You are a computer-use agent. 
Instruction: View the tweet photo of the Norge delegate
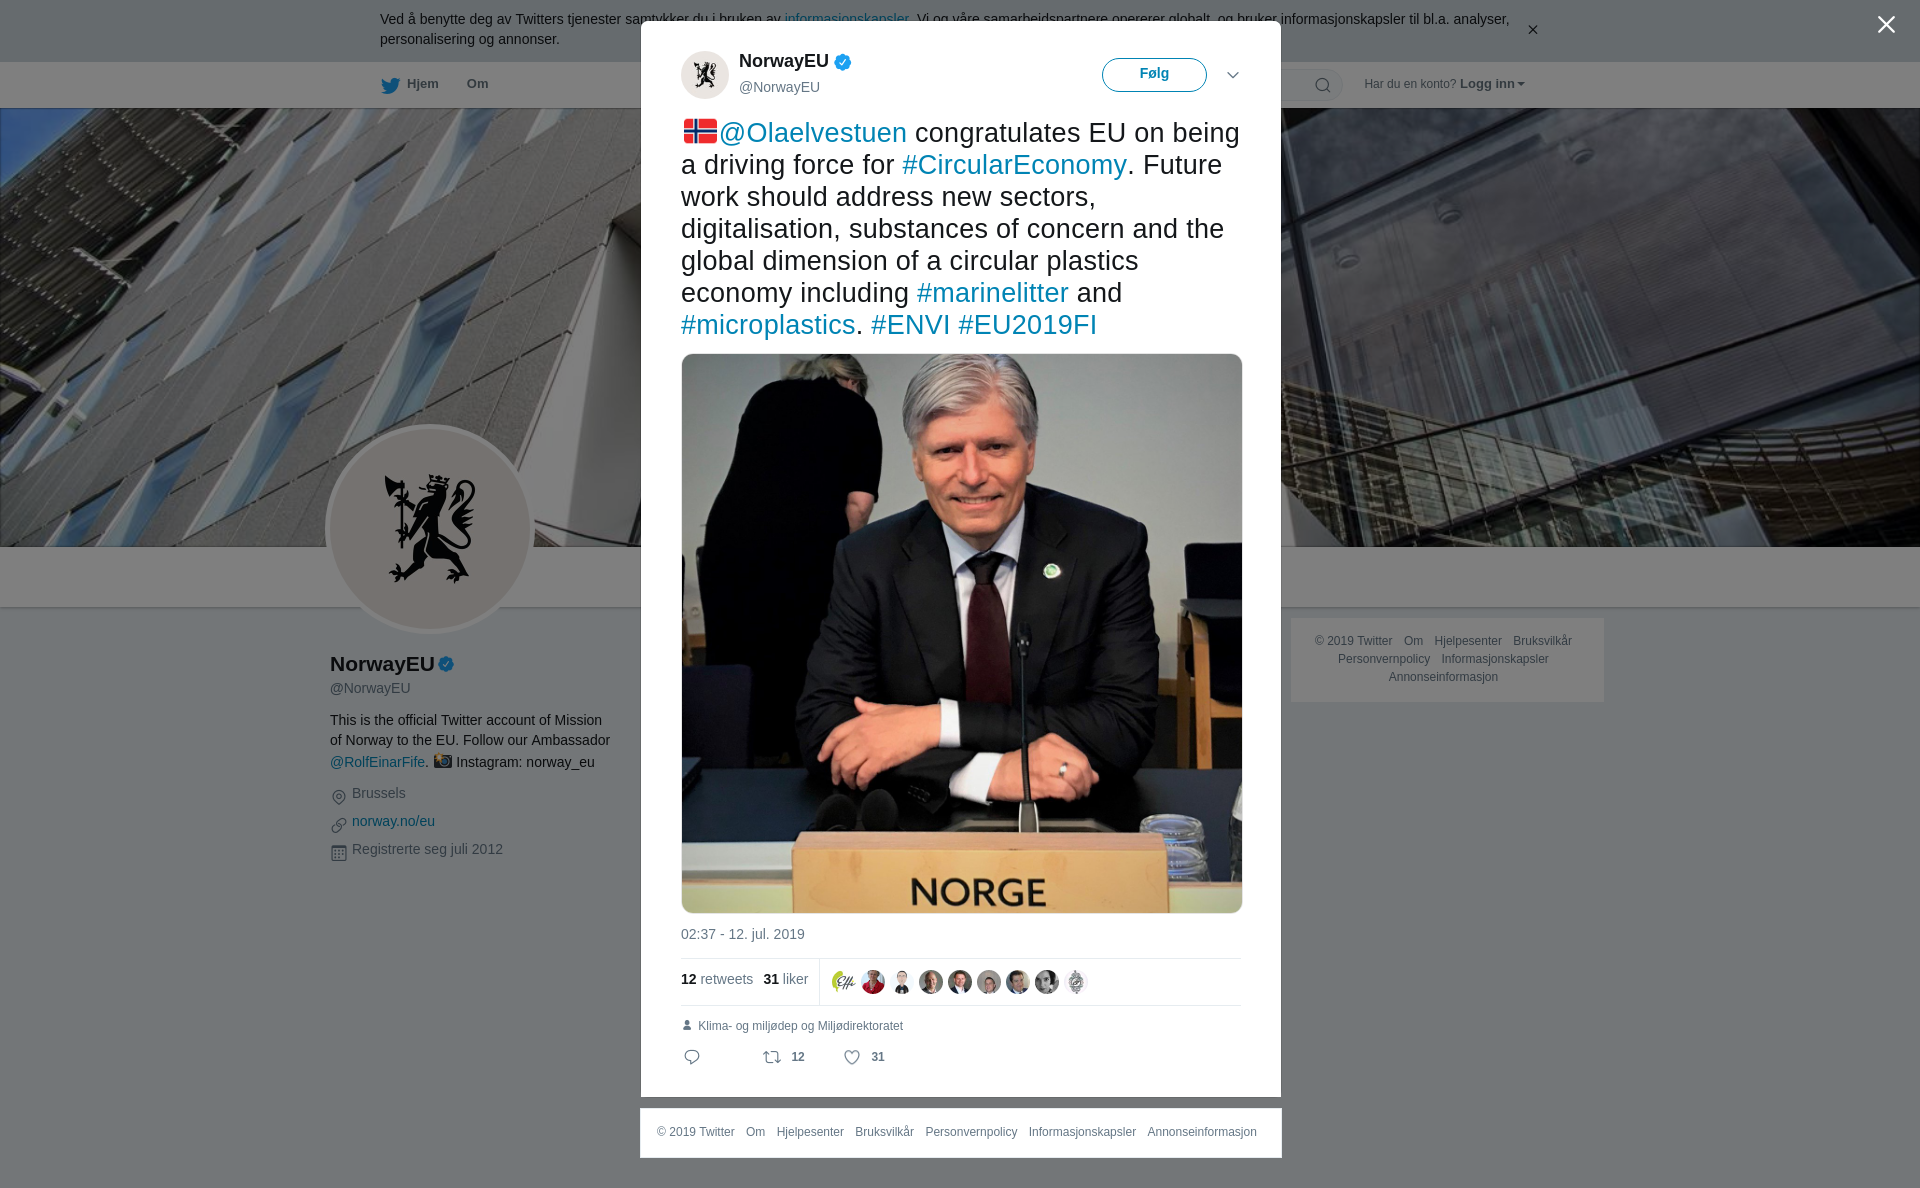pyautogui.click(x=962, y=633)
